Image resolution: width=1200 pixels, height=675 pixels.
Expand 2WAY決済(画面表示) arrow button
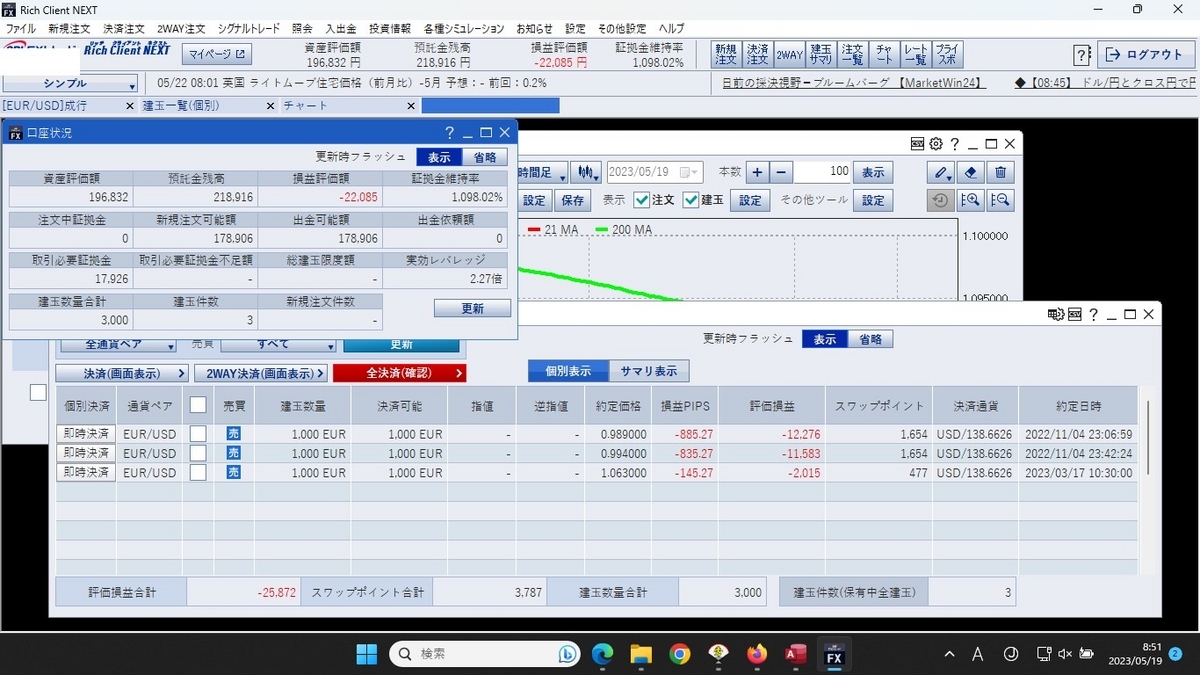click(x=261, y=373)
